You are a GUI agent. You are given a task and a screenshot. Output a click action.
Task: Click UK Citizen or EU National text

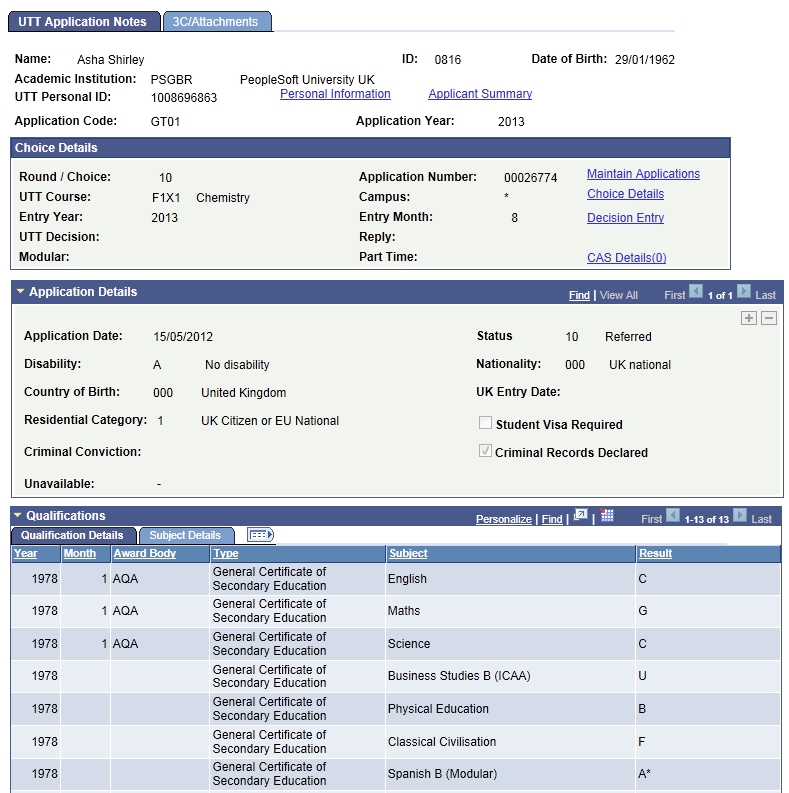coord(270,421)
